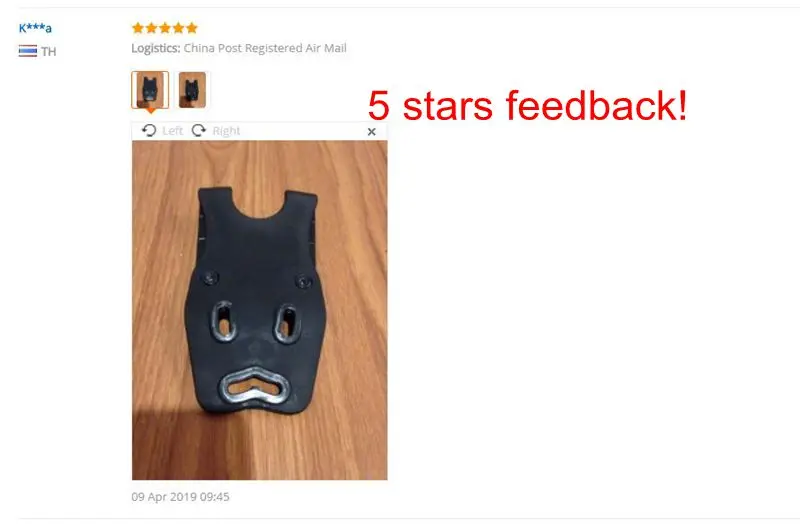The width and height of the screenshot is (800, 526).
Task: Click the third orange rating star
Action: [165, 28]
